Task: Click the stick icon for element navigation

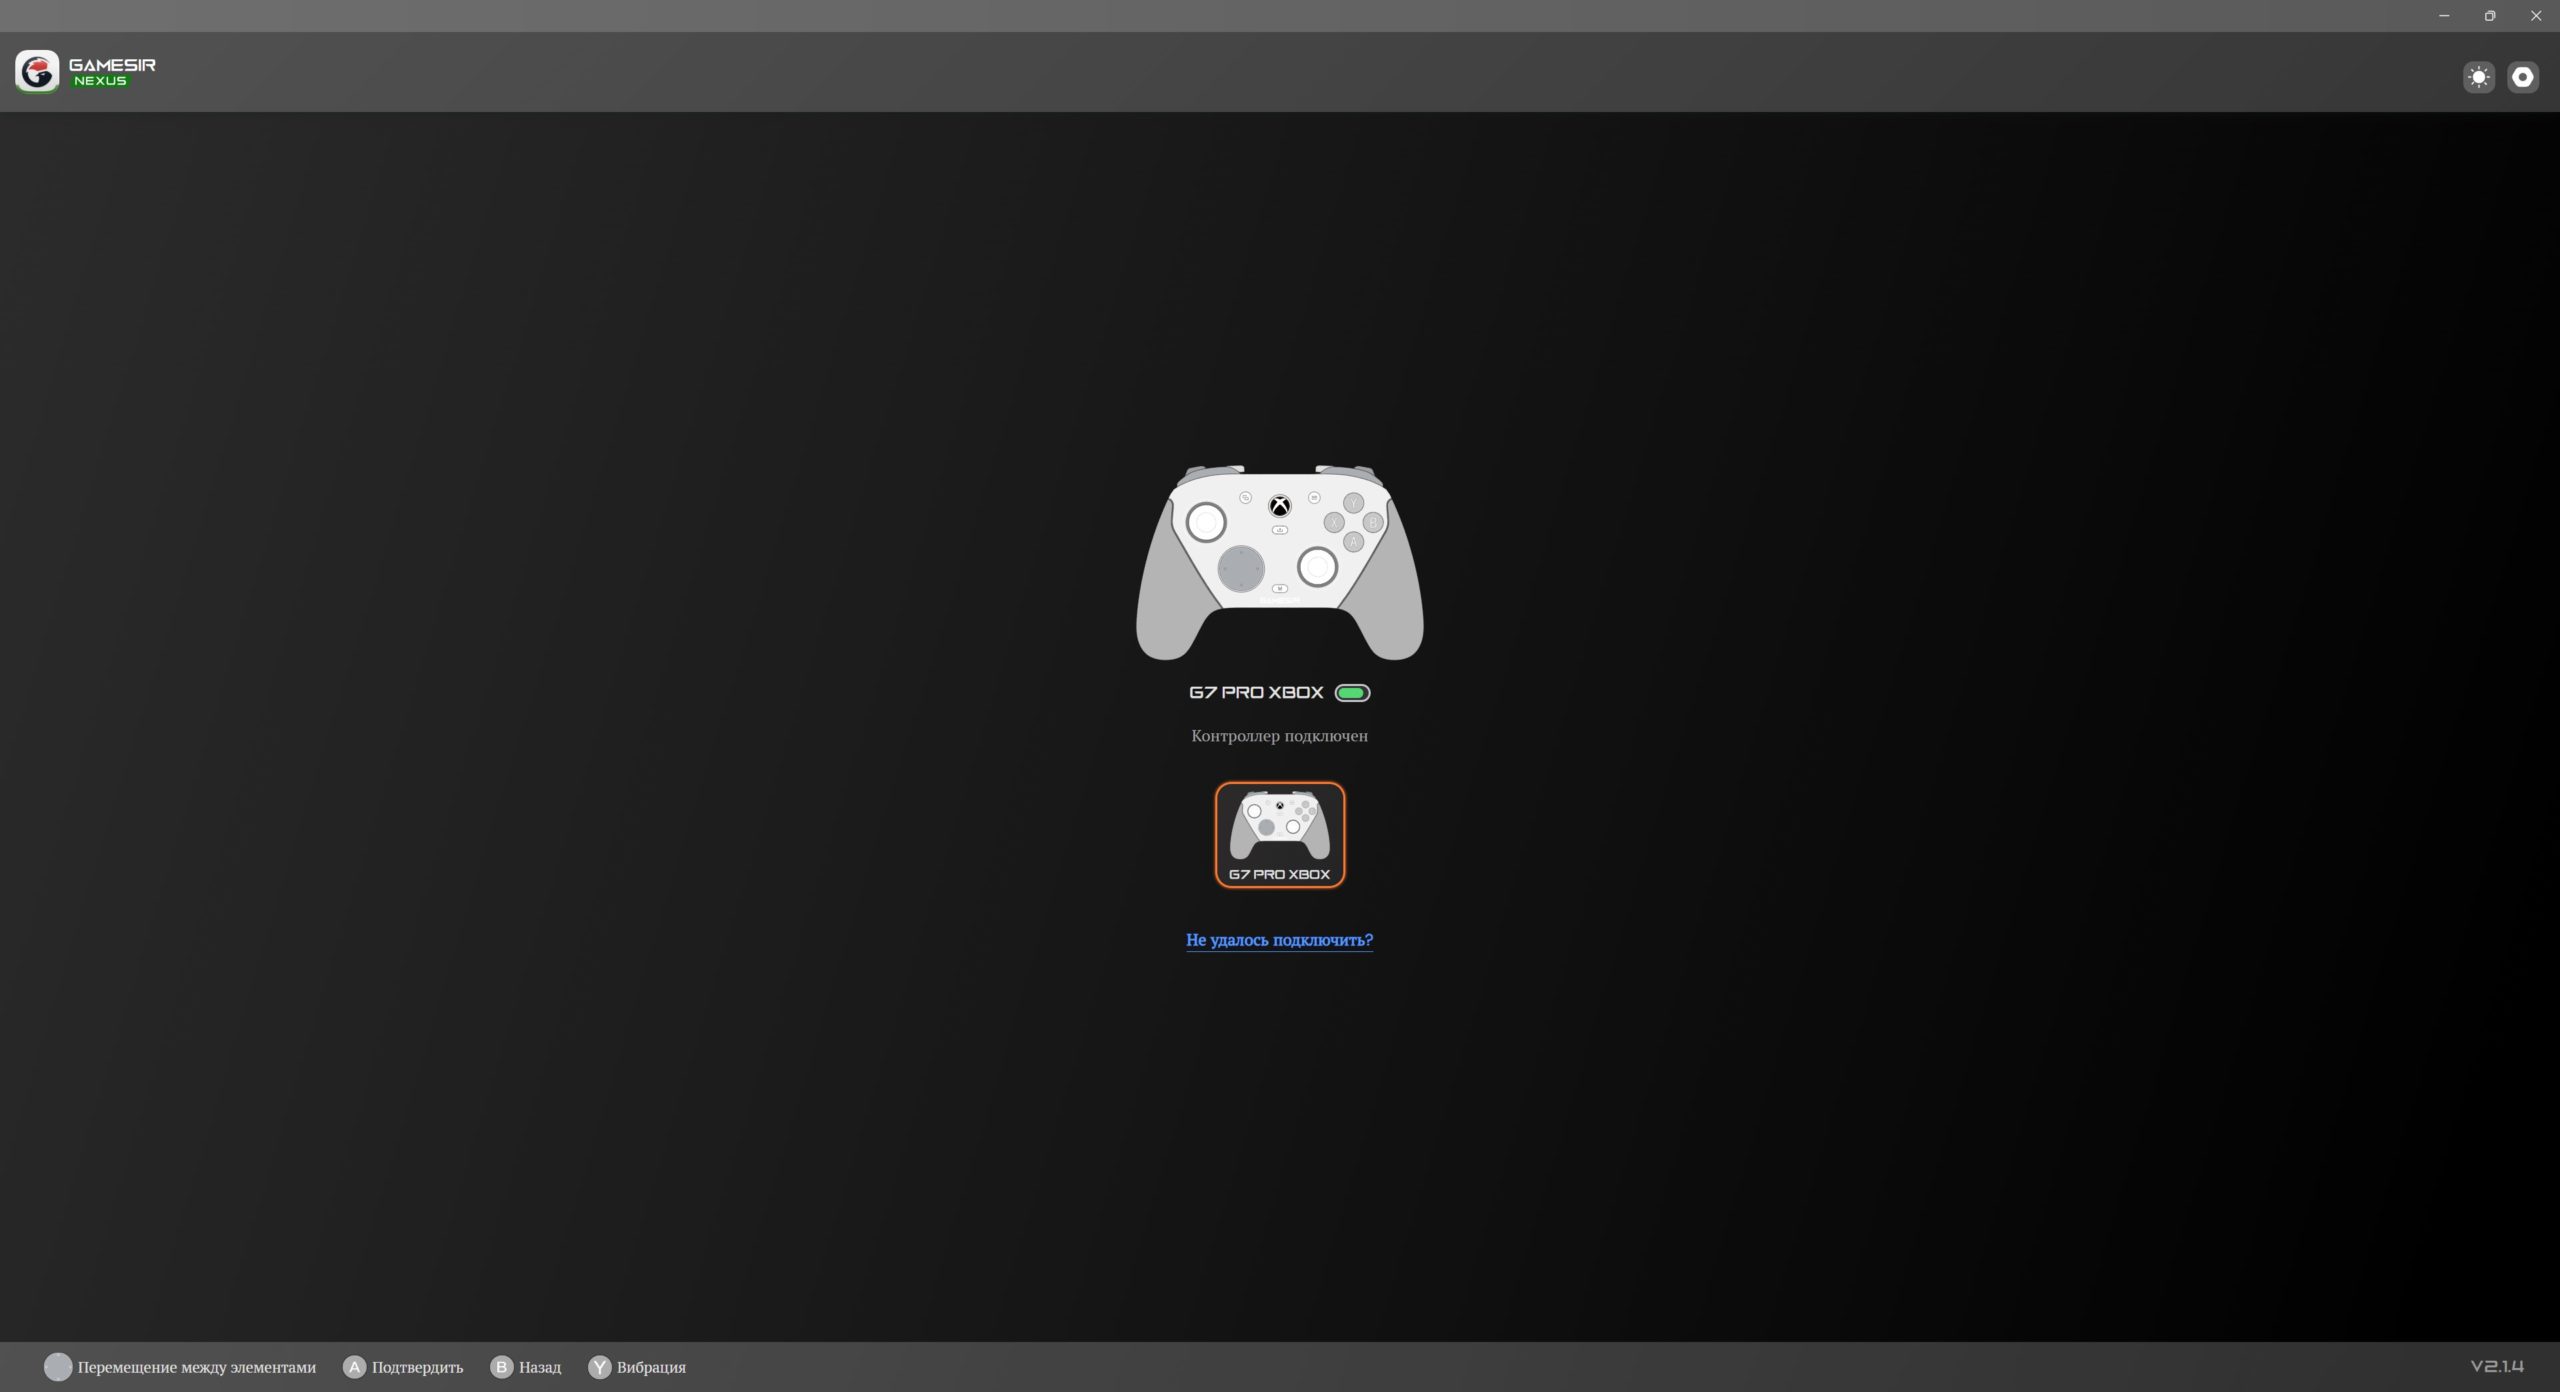Action: pyautogui.click(x=58, y=1367)
